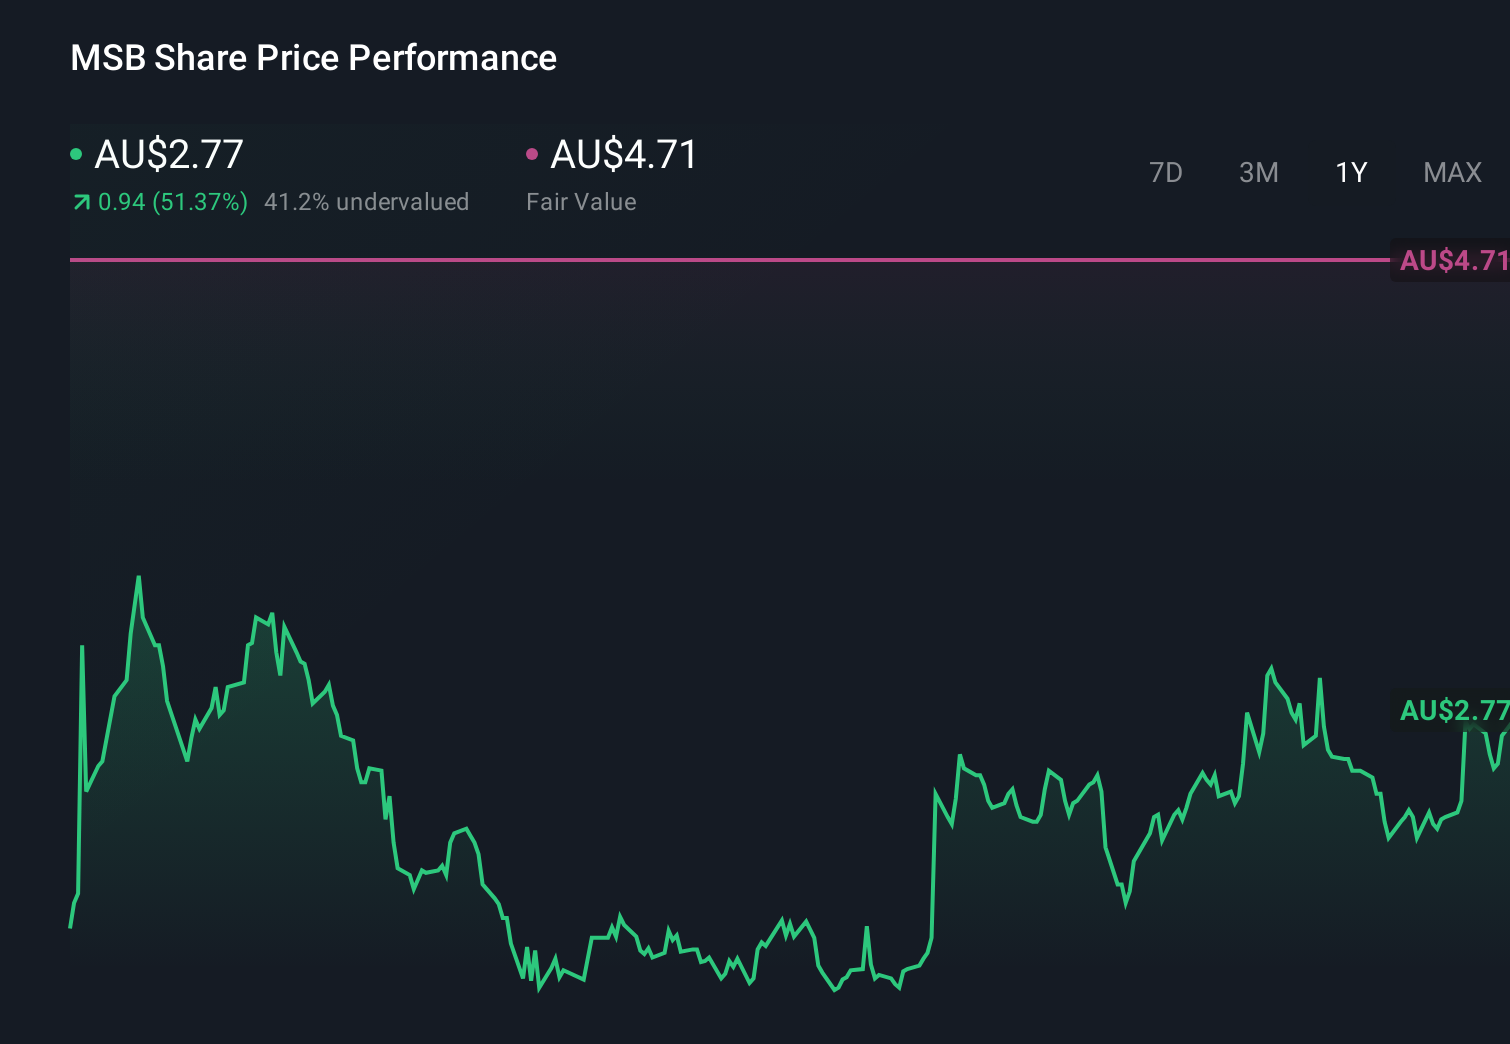Switch to the 7D time range
1510x1044 pixels.
coord(1166,172)
